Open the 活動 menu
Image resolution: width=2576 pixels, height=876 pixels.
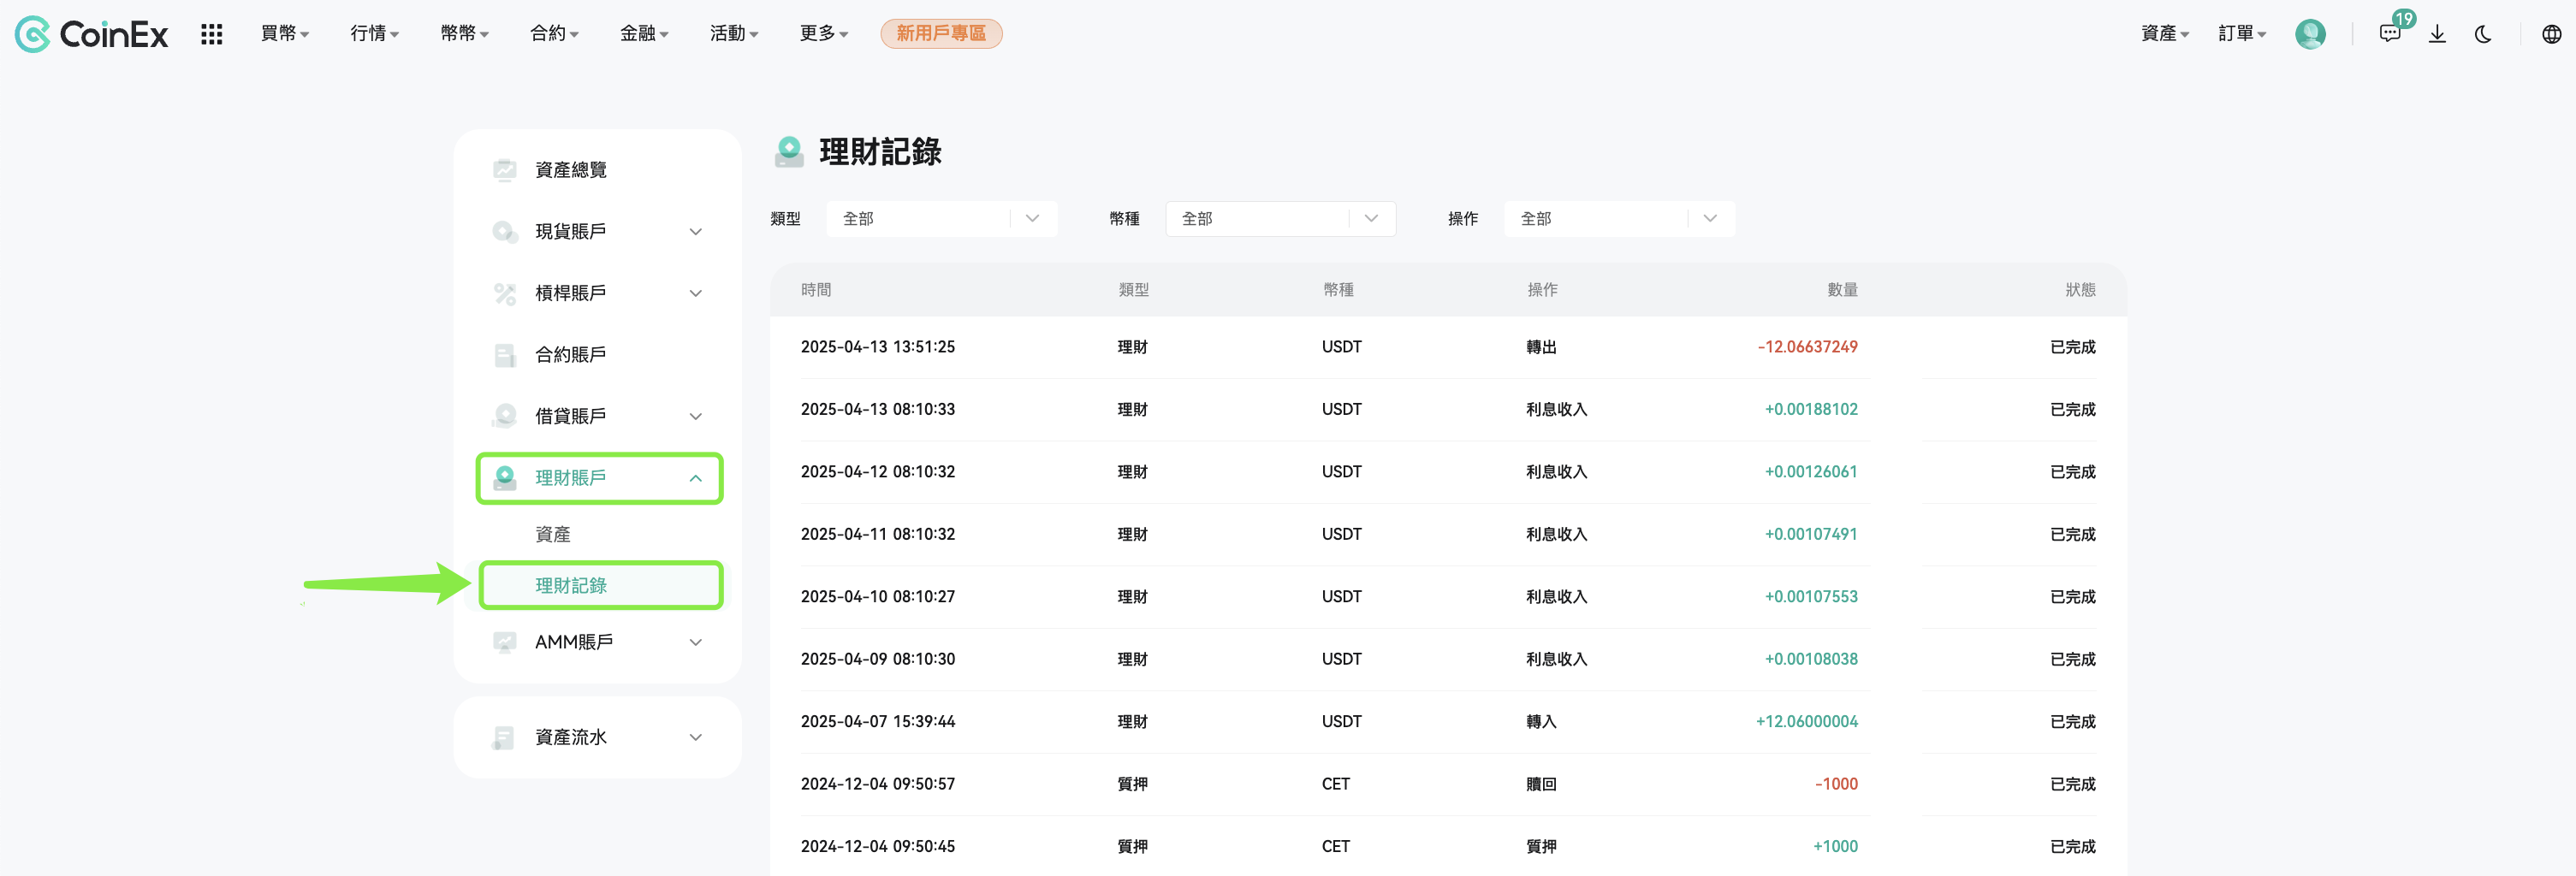click(735, 34)
